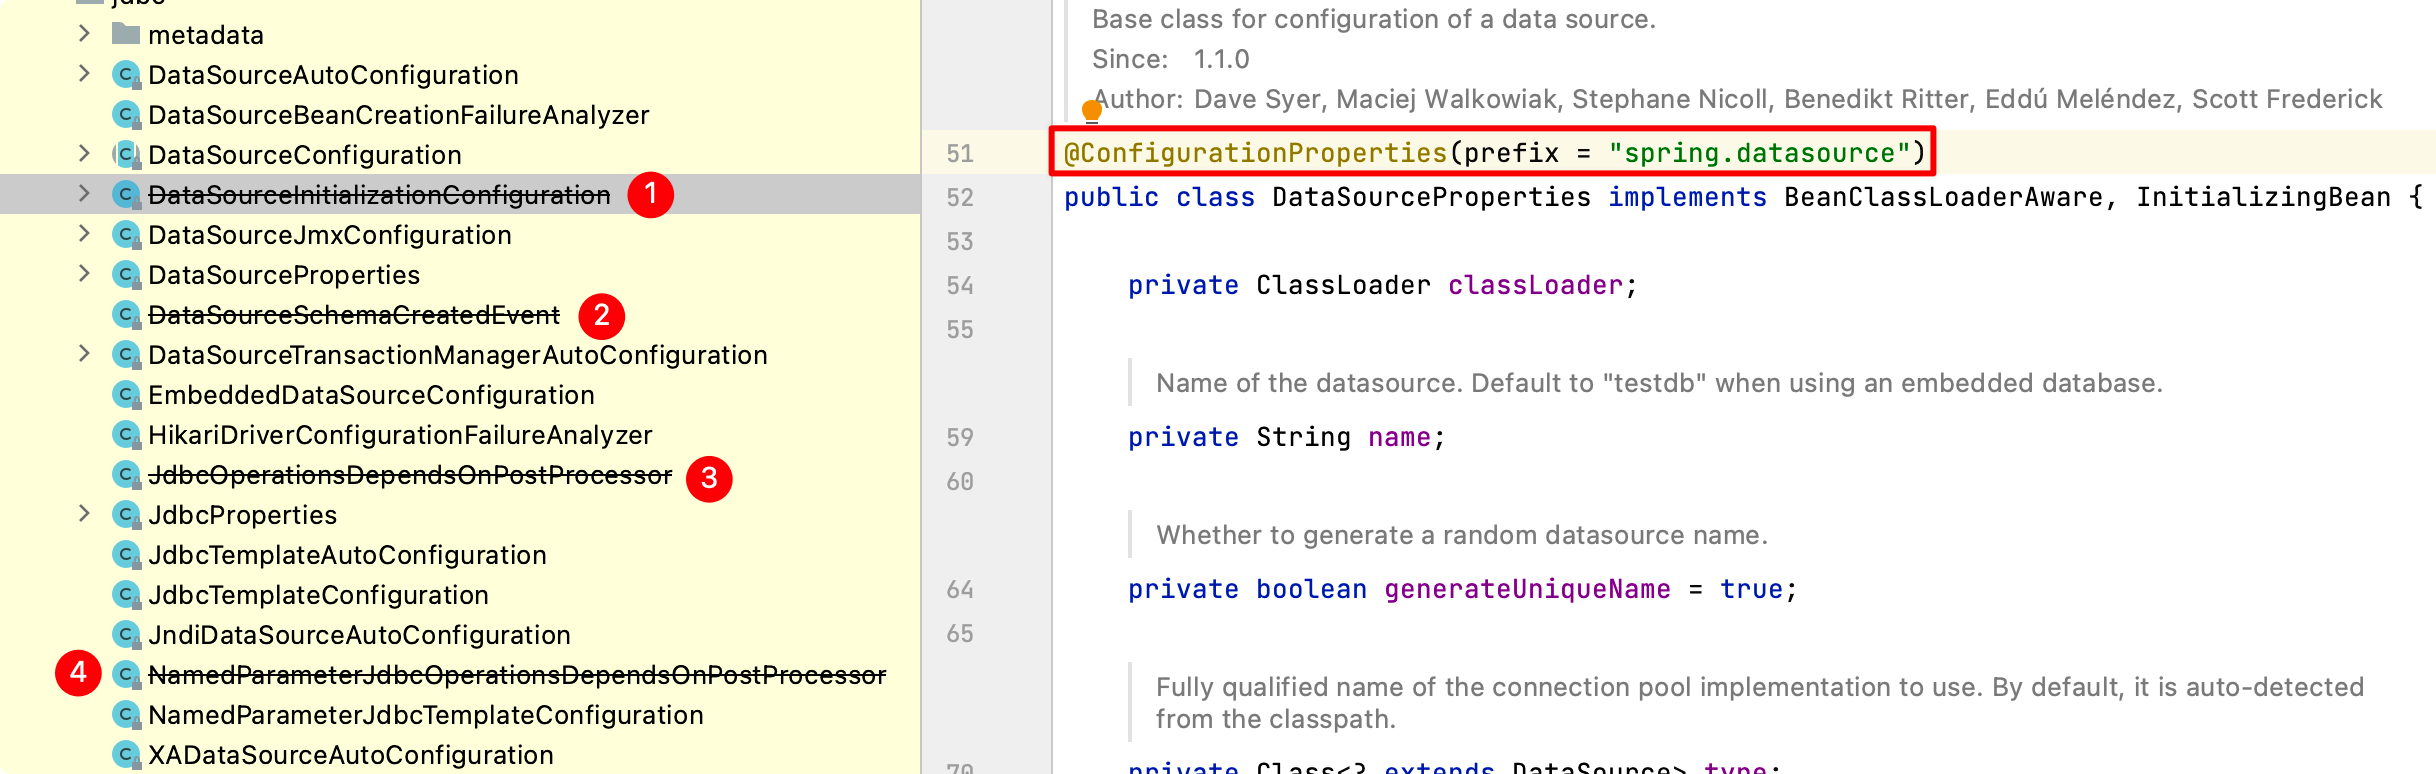Click the InitializingBean interface name

(2263, 197)
